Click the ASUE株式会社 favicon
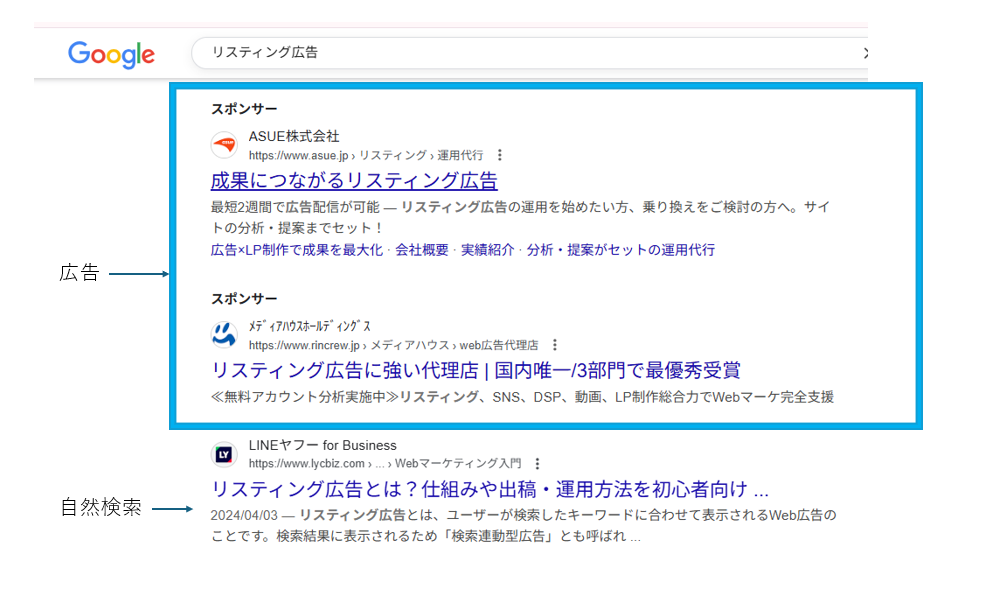 (x=224, y=145)
